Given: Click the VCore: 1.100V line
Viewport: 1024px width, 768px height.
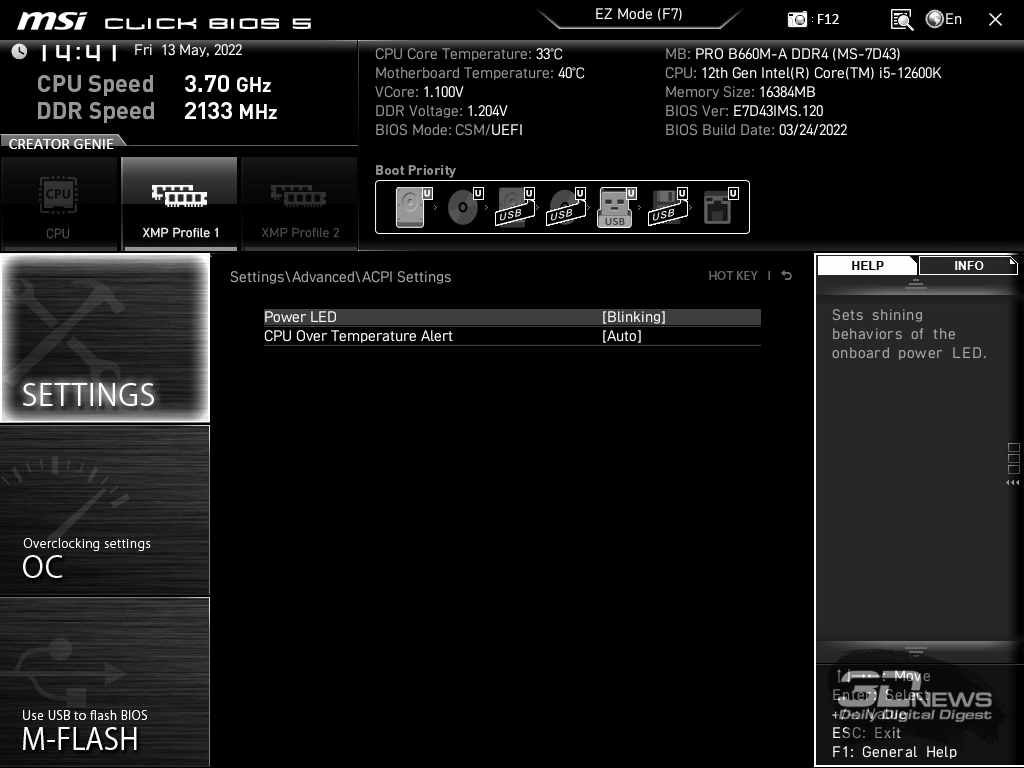Looking at the screenshot, I should (419, 91).
